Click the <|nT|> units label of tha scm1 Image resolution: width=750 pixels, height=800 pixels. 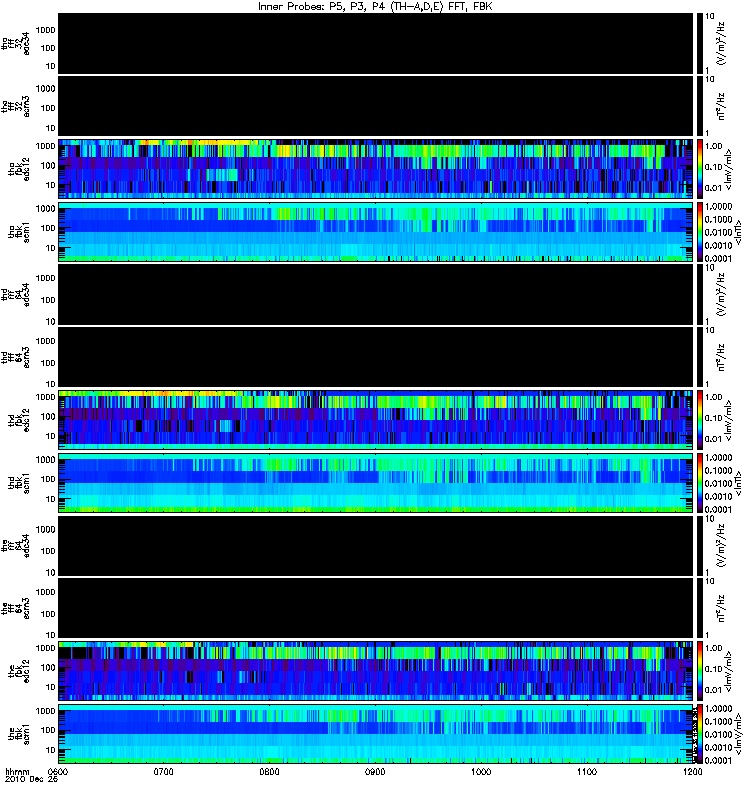click(x=738, y=232)
